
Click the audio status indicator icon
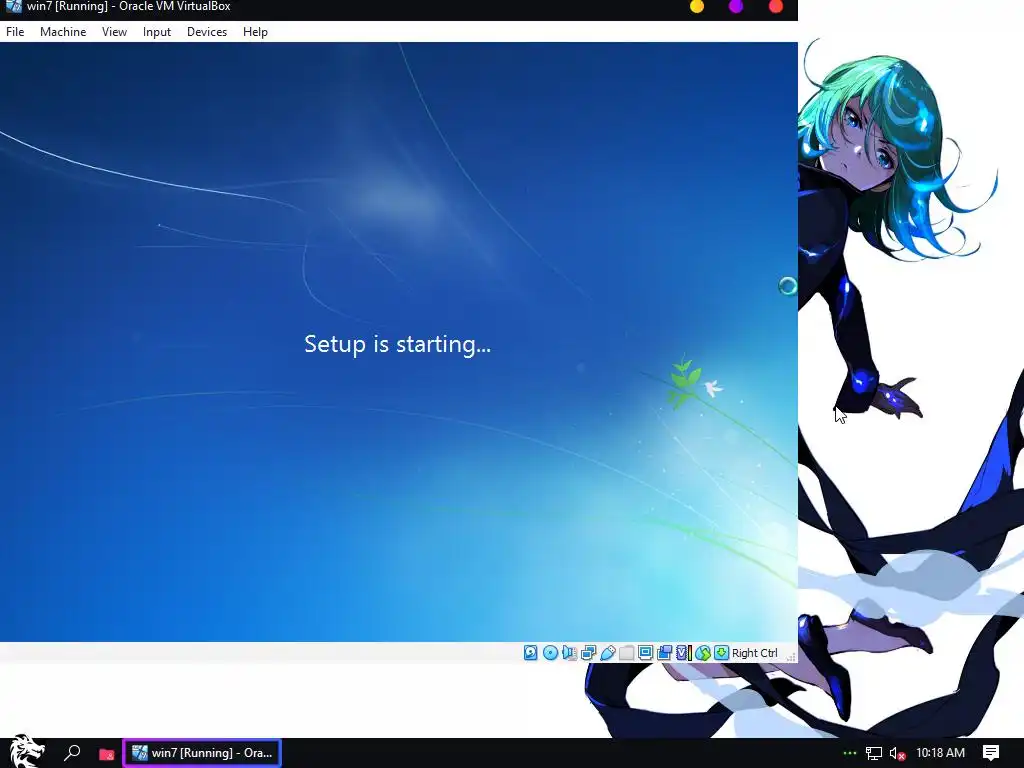(x=569, y=652)
